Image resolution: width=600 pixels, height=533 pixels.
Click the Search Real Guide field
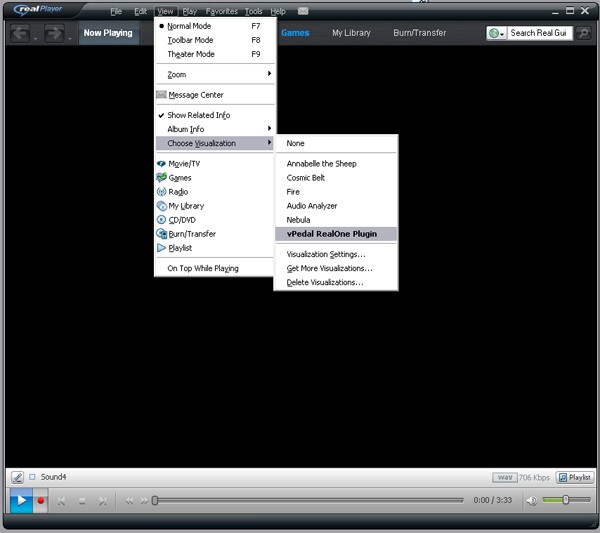pos(540,33)
